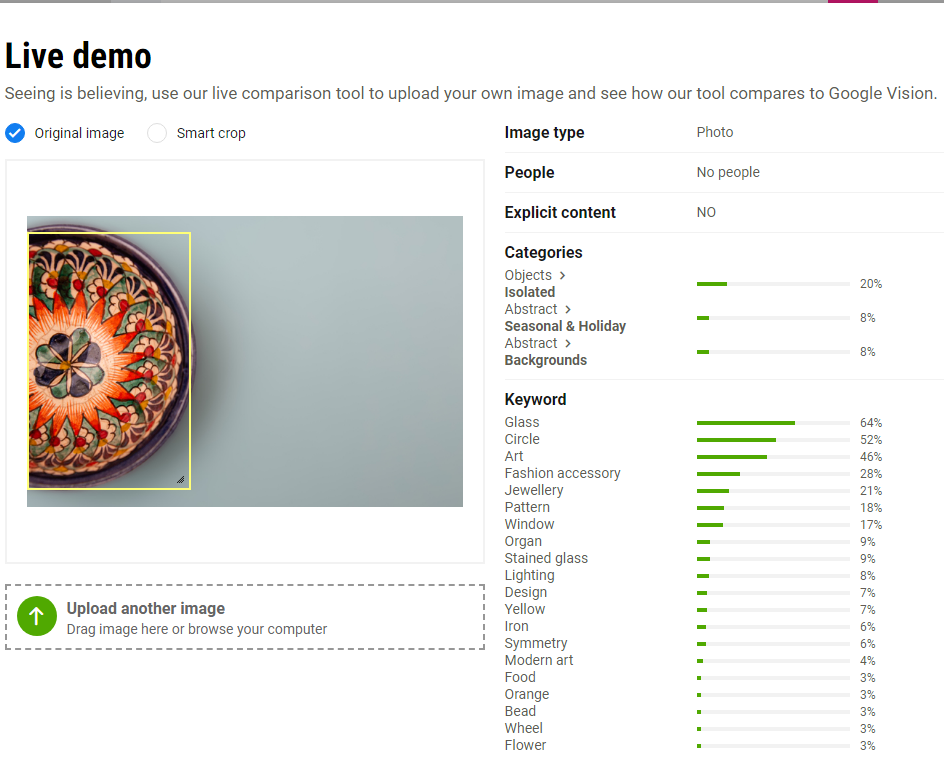The image size is (944, 778).
Task: Click the Fashion accessory keyword
Action: click(562, 473)
